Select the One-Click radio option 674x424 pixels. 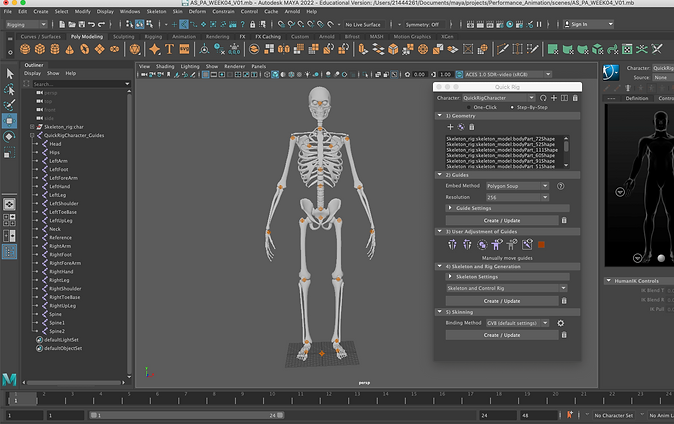(469, 107)
